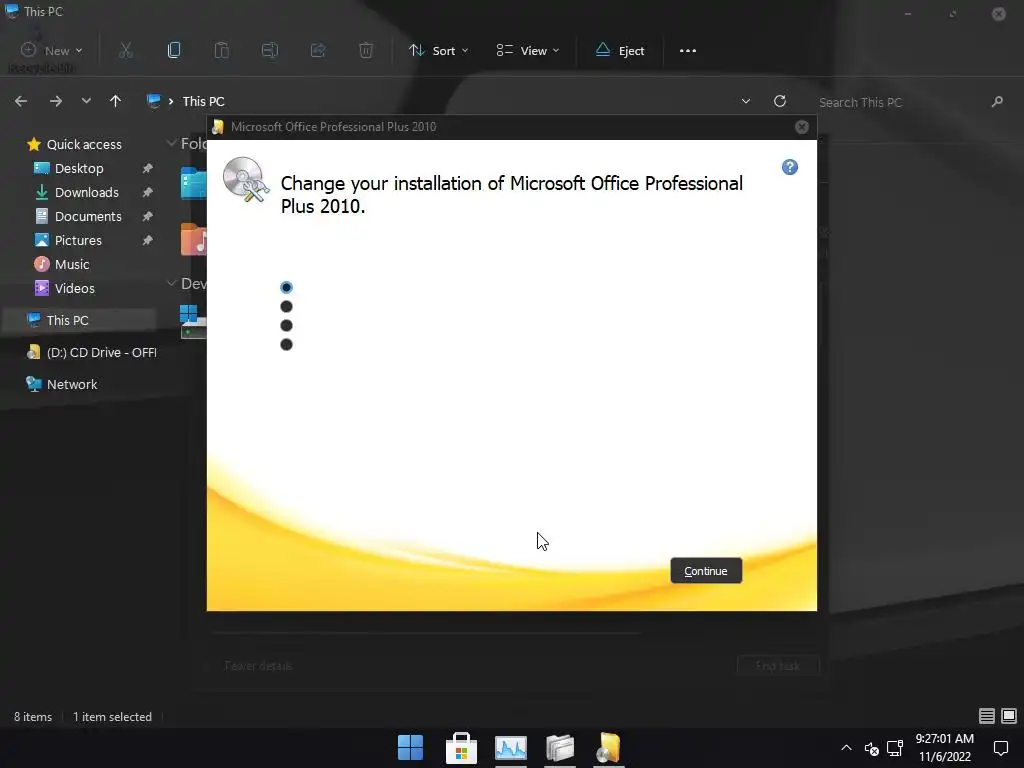1024x768 pixels.
Task: Show hidden system tray icons
Action: click(x=846, y=748)
